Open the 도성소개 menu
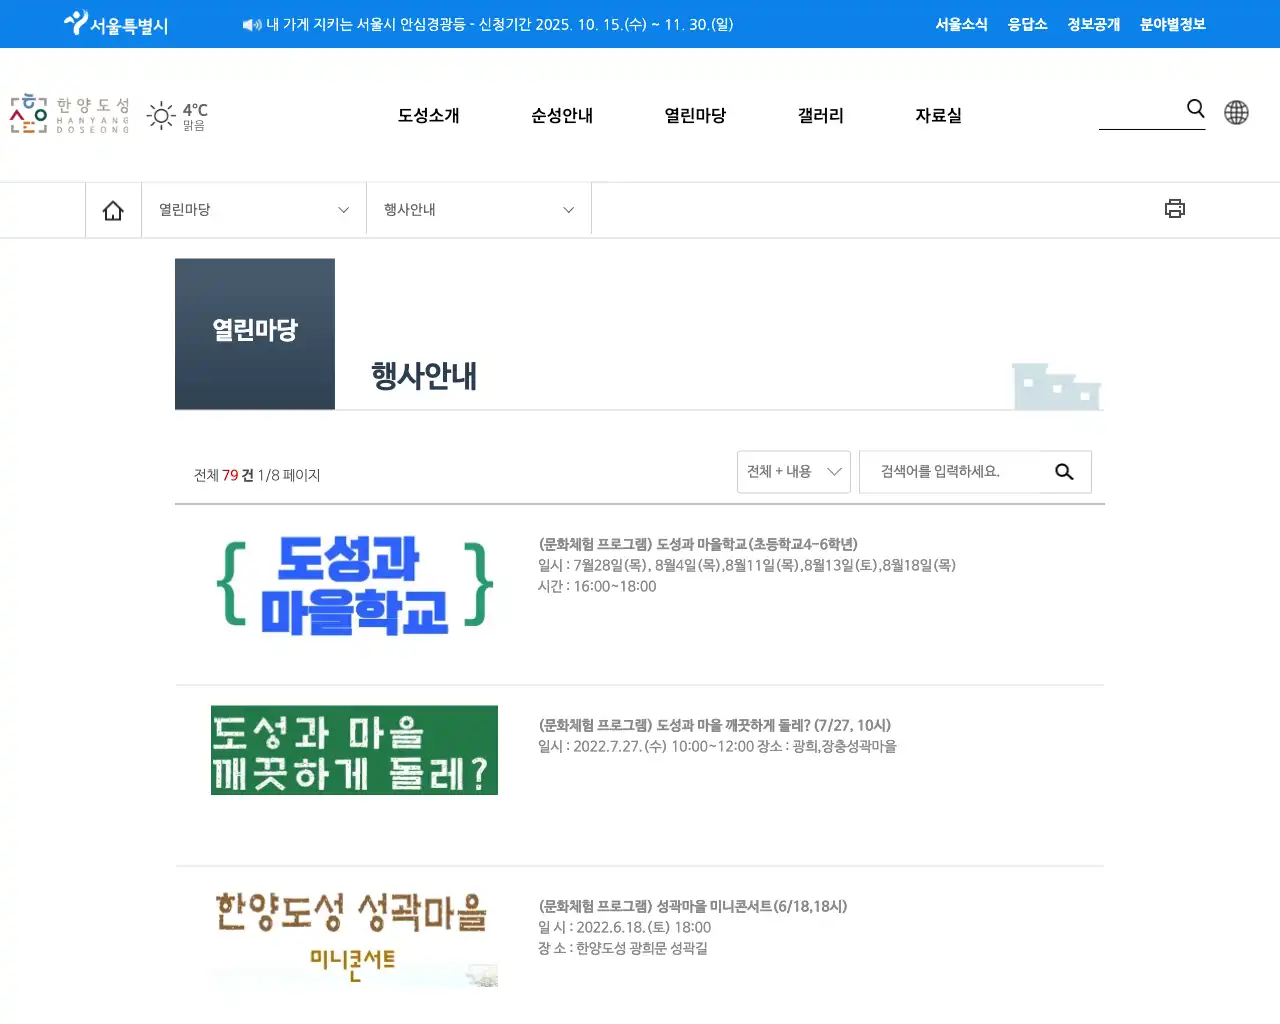 [428, 115]
